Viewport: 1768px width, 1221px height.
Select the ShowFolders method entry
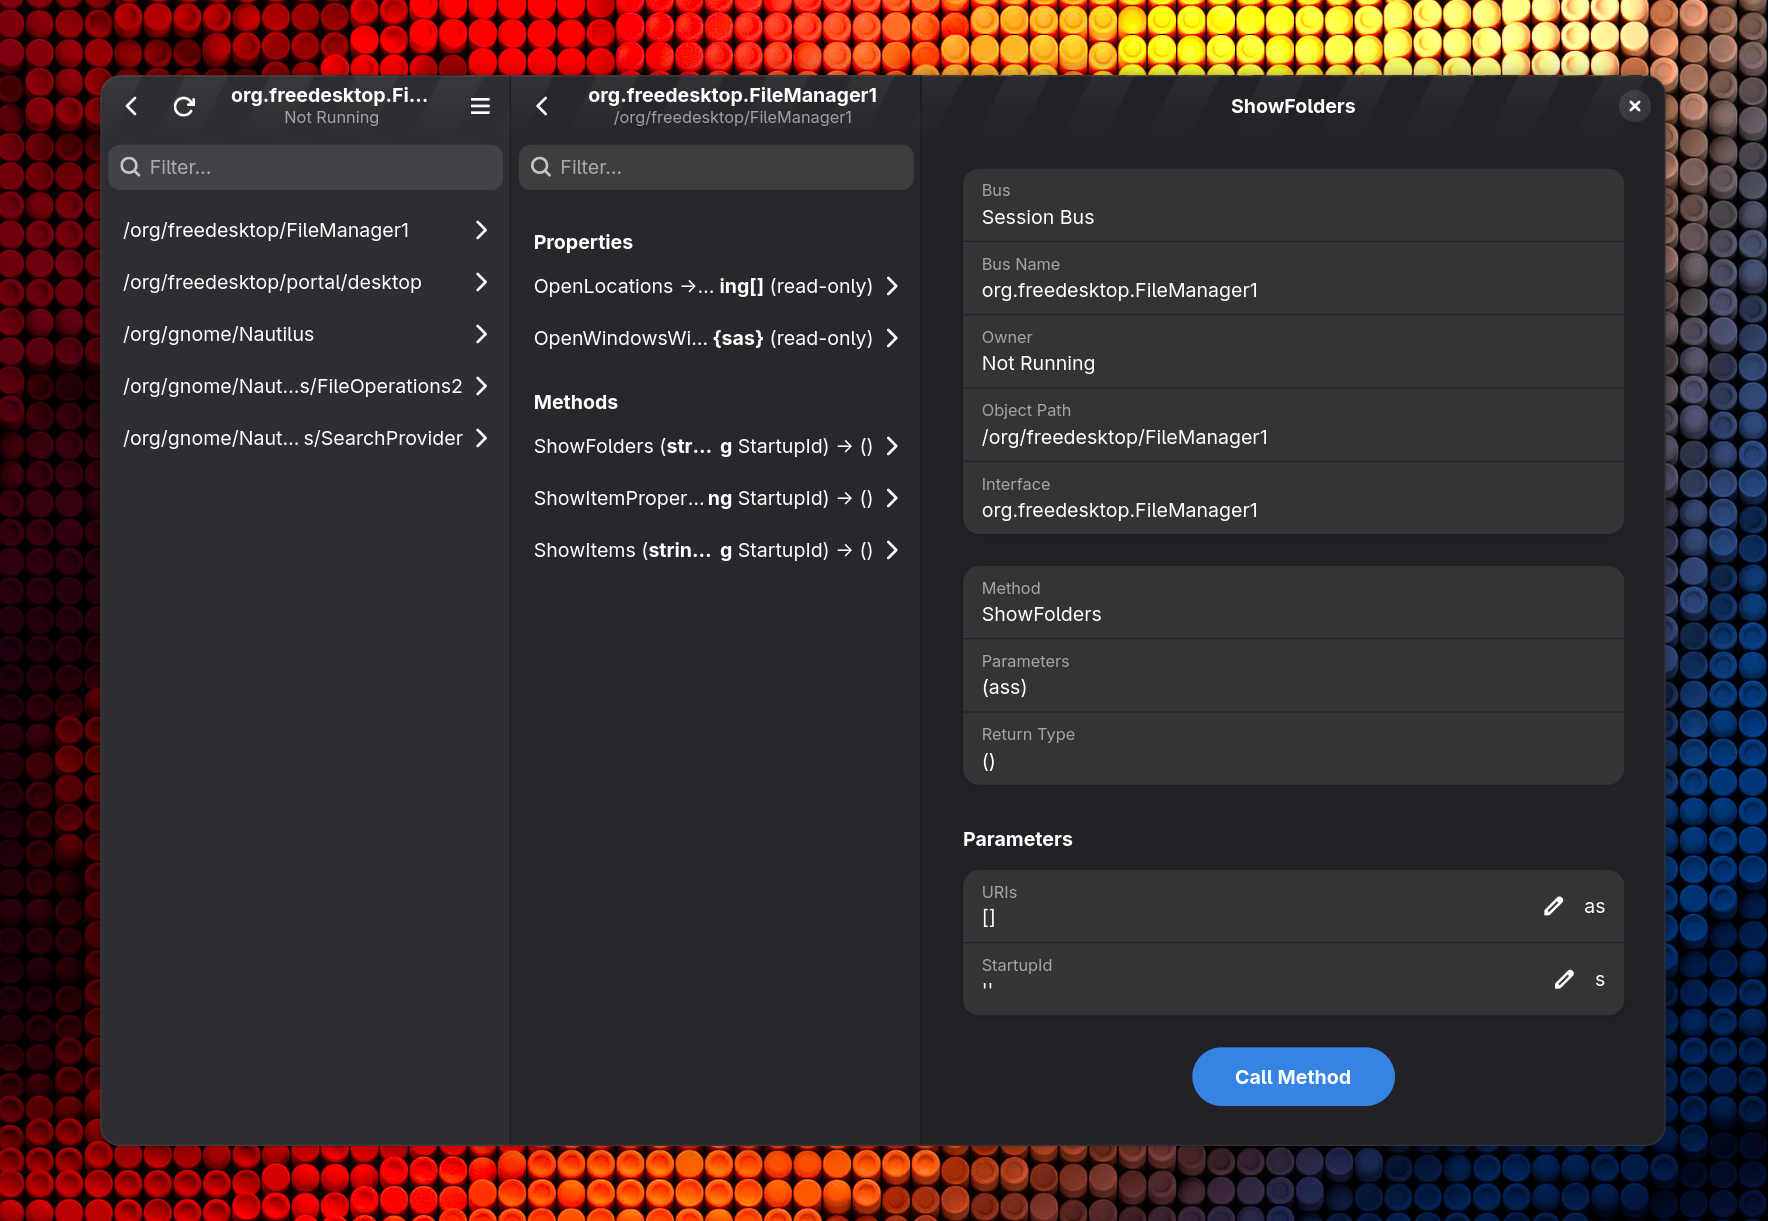click(x=715, y=446)
